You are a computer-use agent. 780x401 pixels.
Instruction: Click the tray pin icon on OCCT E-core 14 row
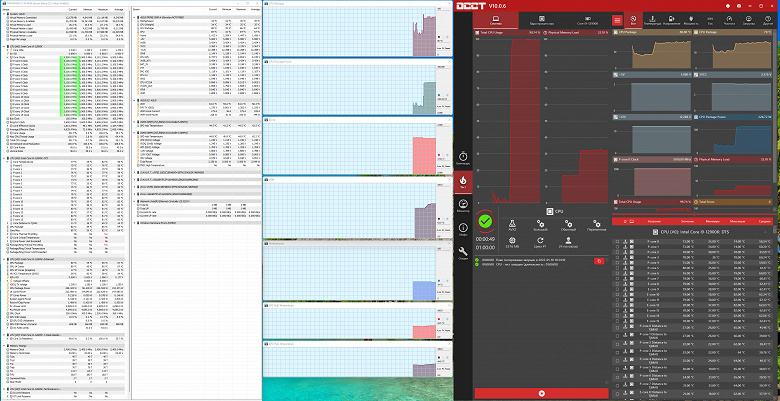[624, 316]
